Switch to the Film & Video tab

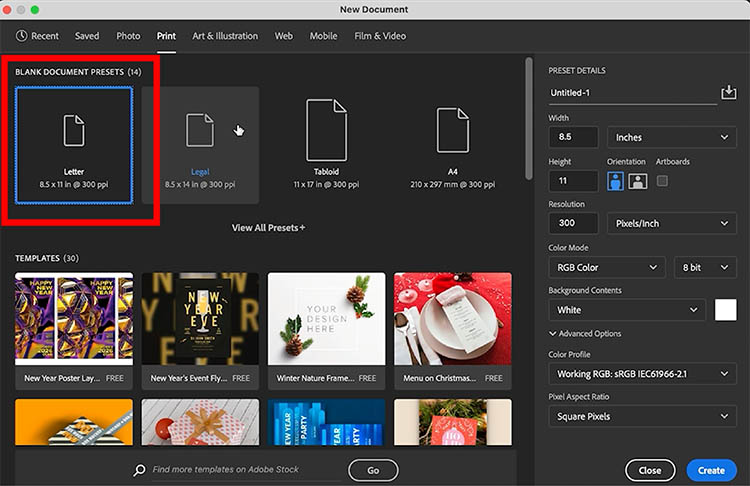click(x=380, y=36)
